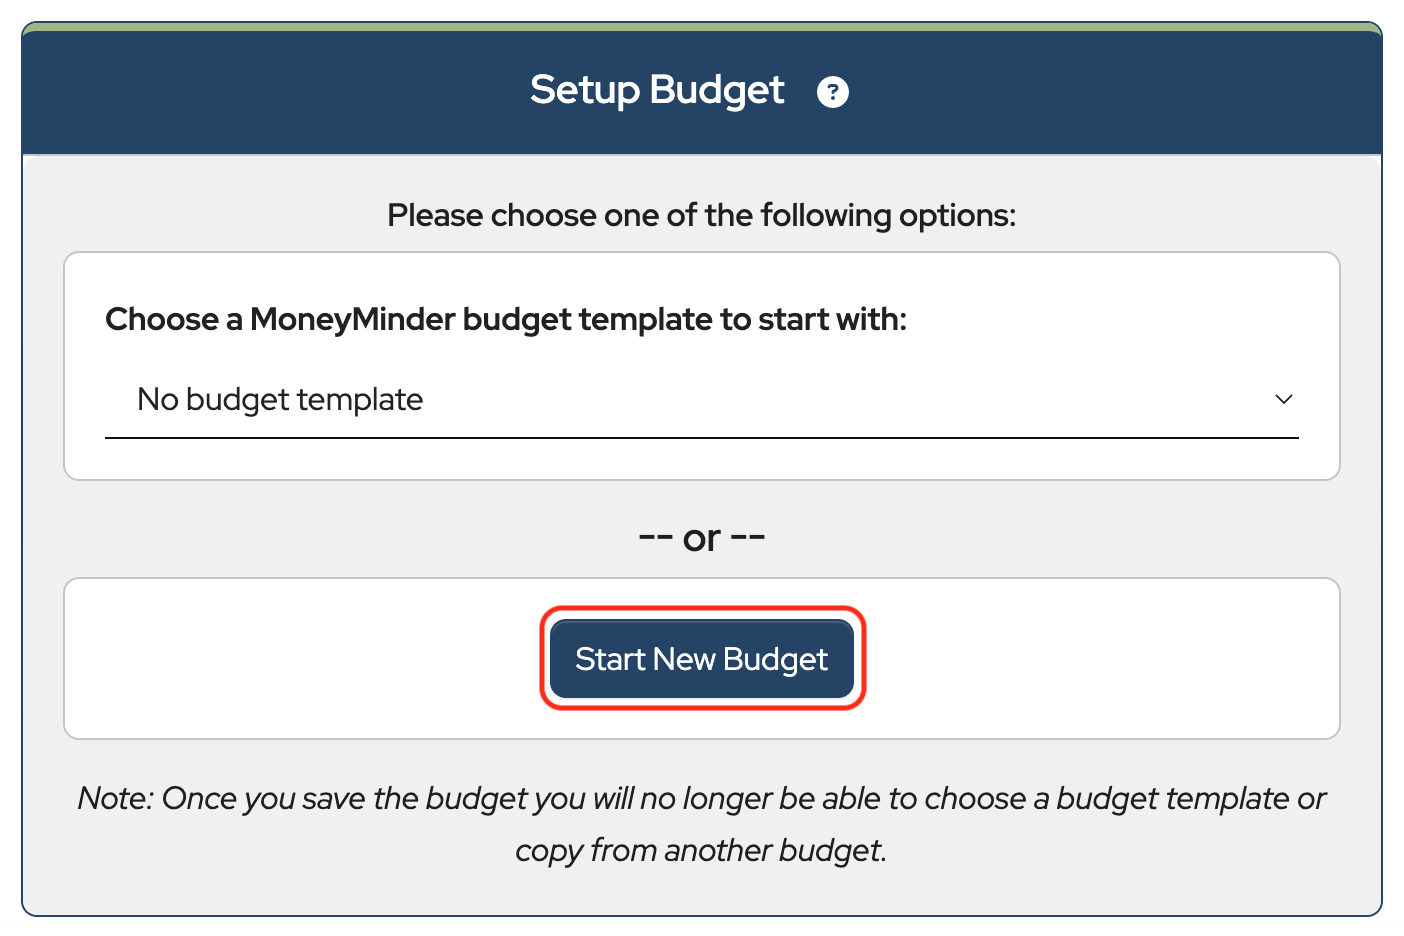Click "copy from another budget" in the note
1404x936 pixels.
click(700, 850)
